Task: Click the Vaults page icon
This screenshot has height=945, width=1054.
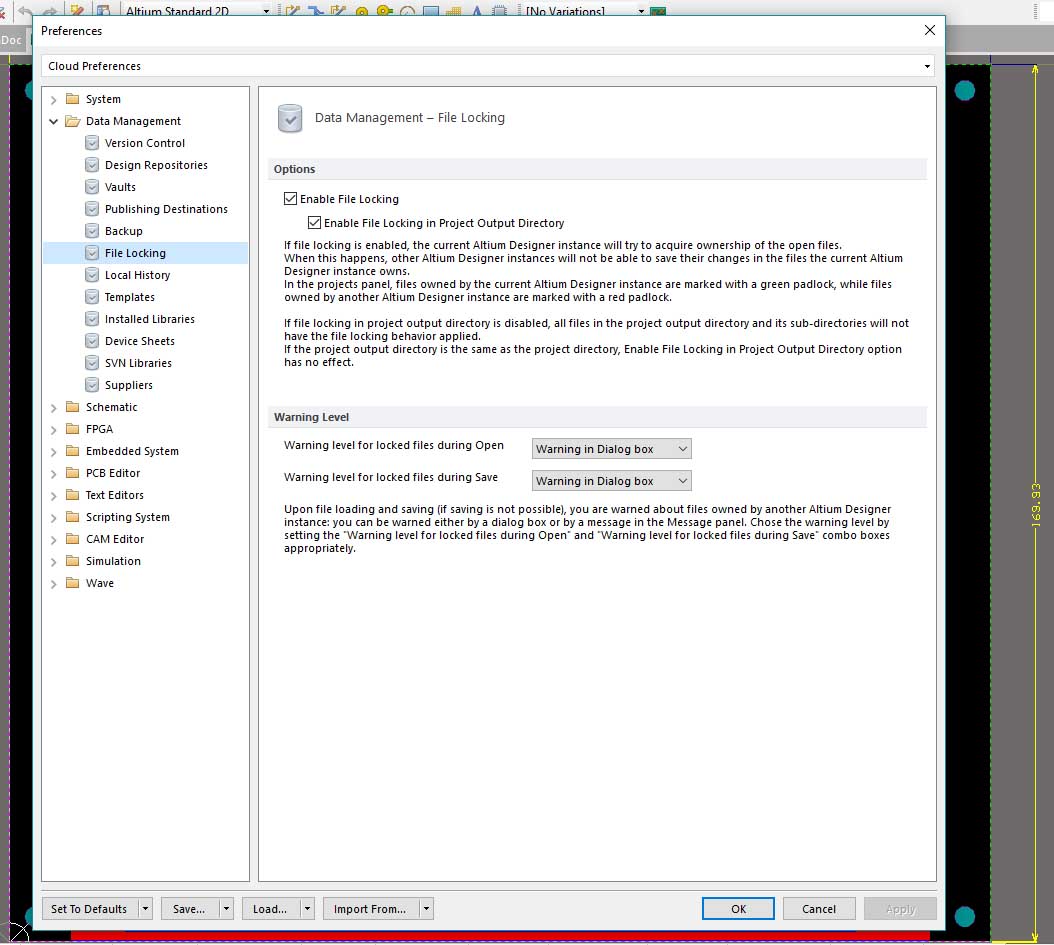Action: click(92, 187)
